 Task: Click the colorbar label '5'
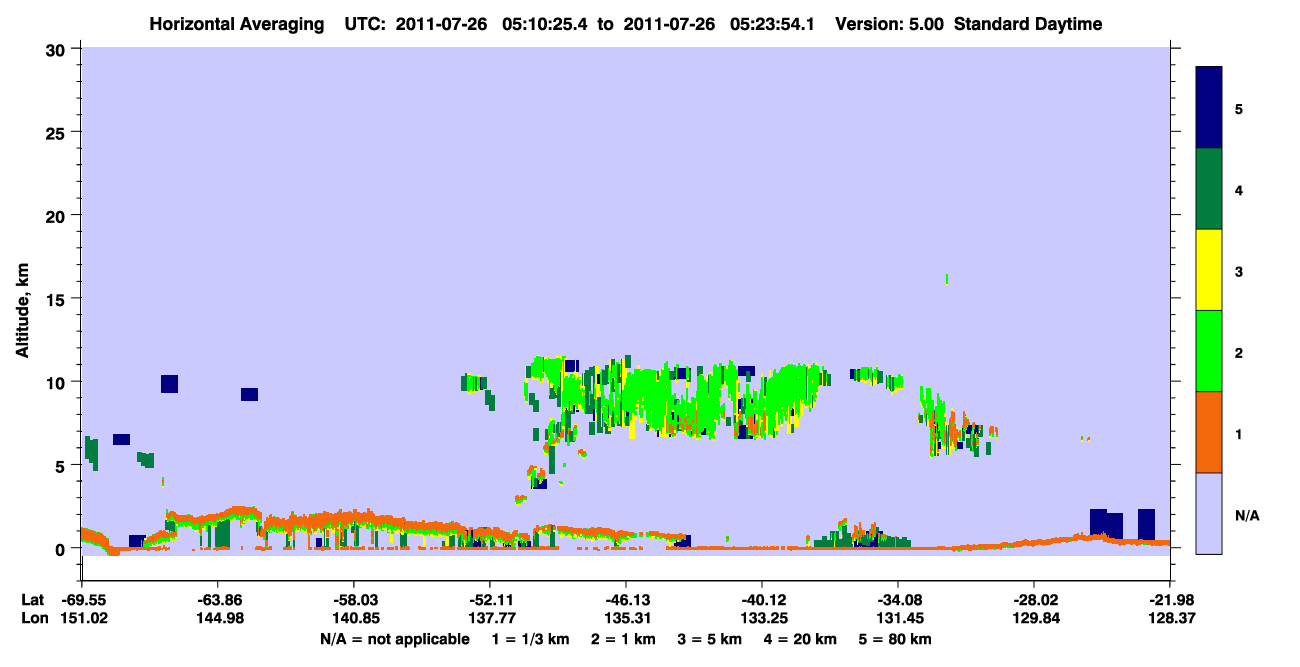point(1239,108)
